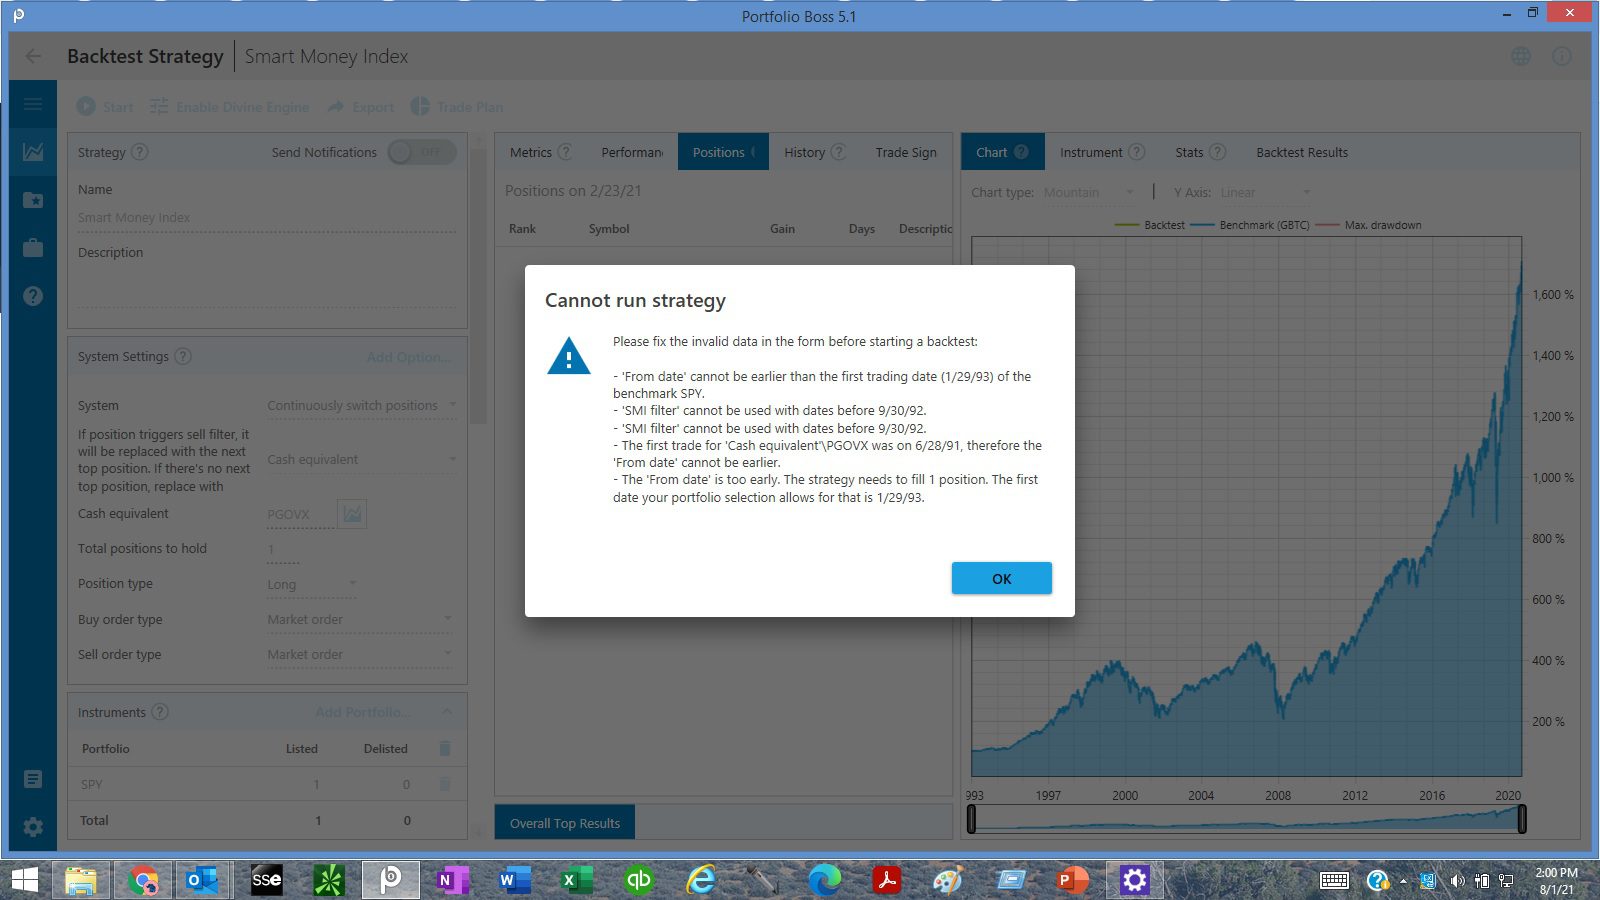Open the log notes icon in the sidebar
The image size is (1600, 900).
pos(33,779)
